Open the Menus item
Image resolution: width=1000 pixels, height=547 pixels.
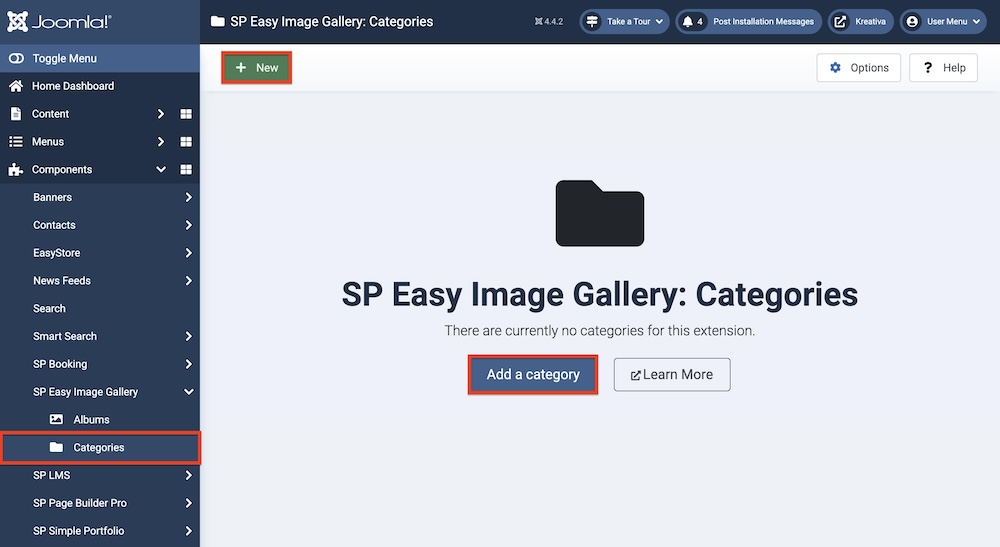(48, 142)
